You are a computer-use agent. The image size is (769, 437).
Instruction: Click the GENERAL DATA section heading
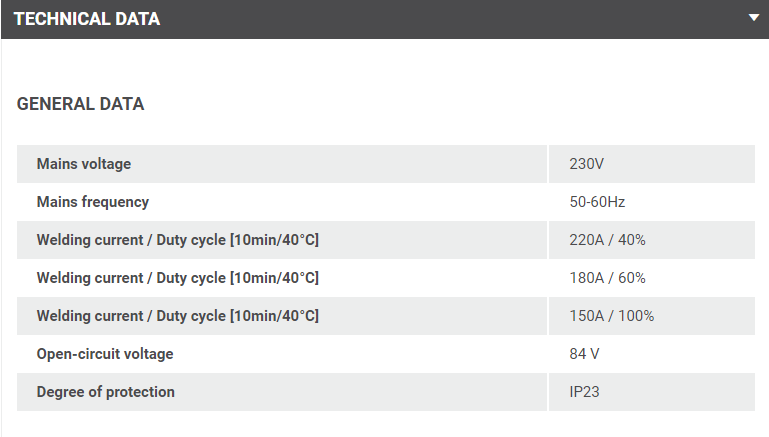(81, 104)
